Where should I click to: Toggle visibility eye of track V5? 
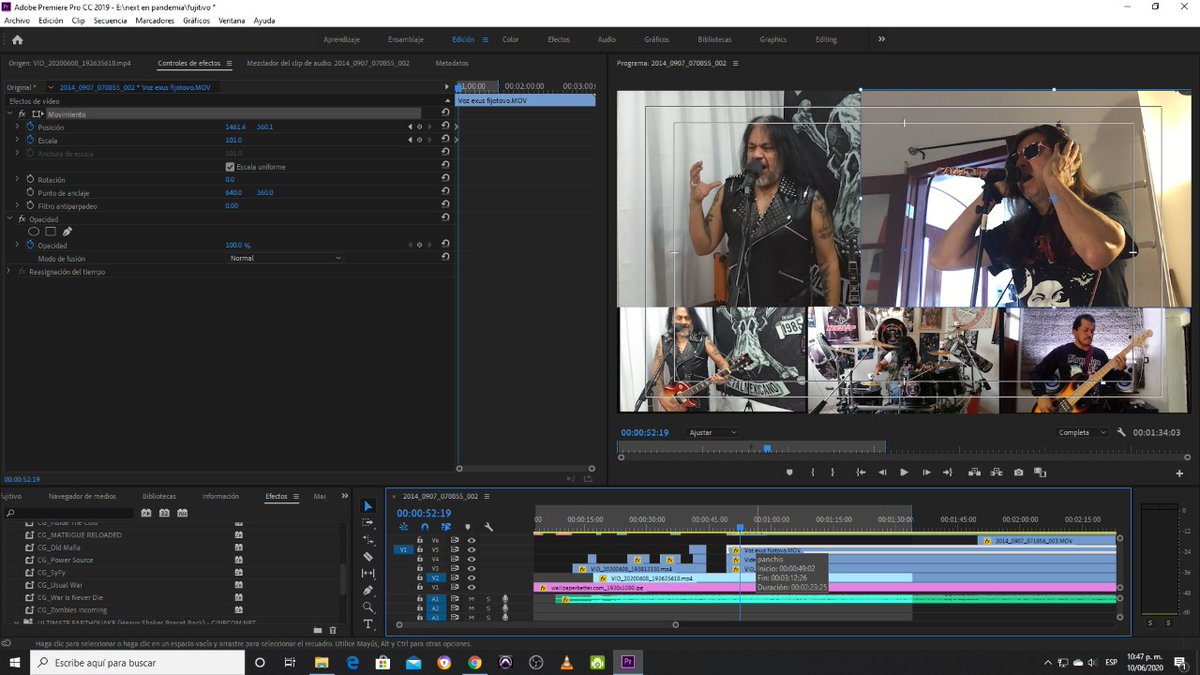coord(471,550)
